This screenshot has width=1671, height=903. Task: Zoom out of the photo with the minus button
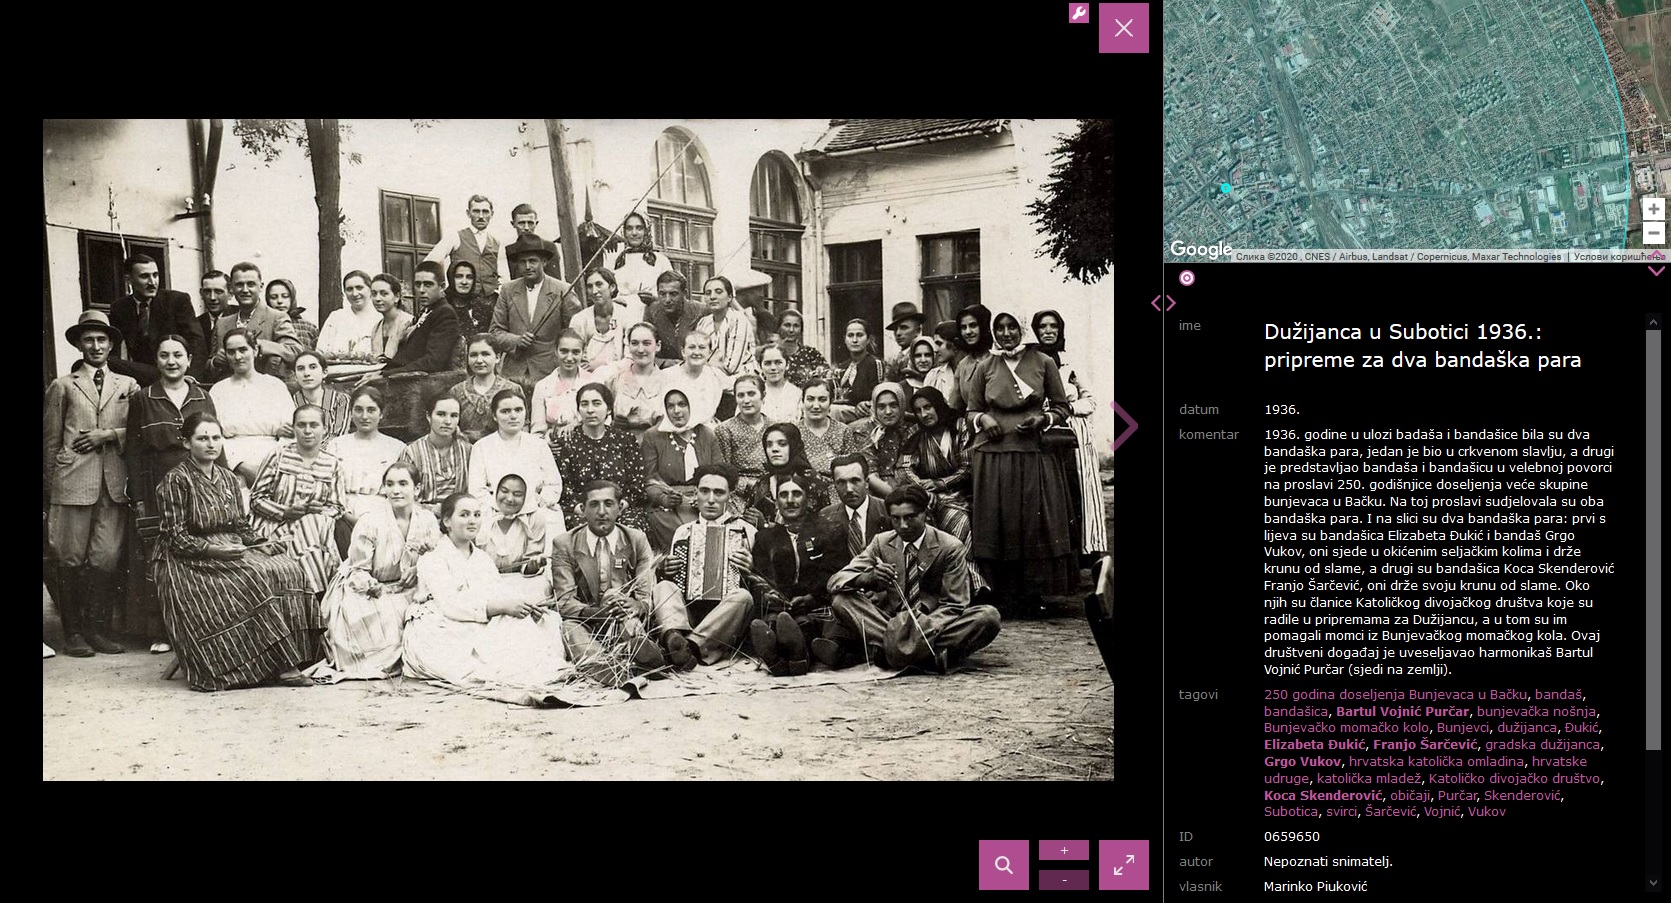[x=1063, y=881]
